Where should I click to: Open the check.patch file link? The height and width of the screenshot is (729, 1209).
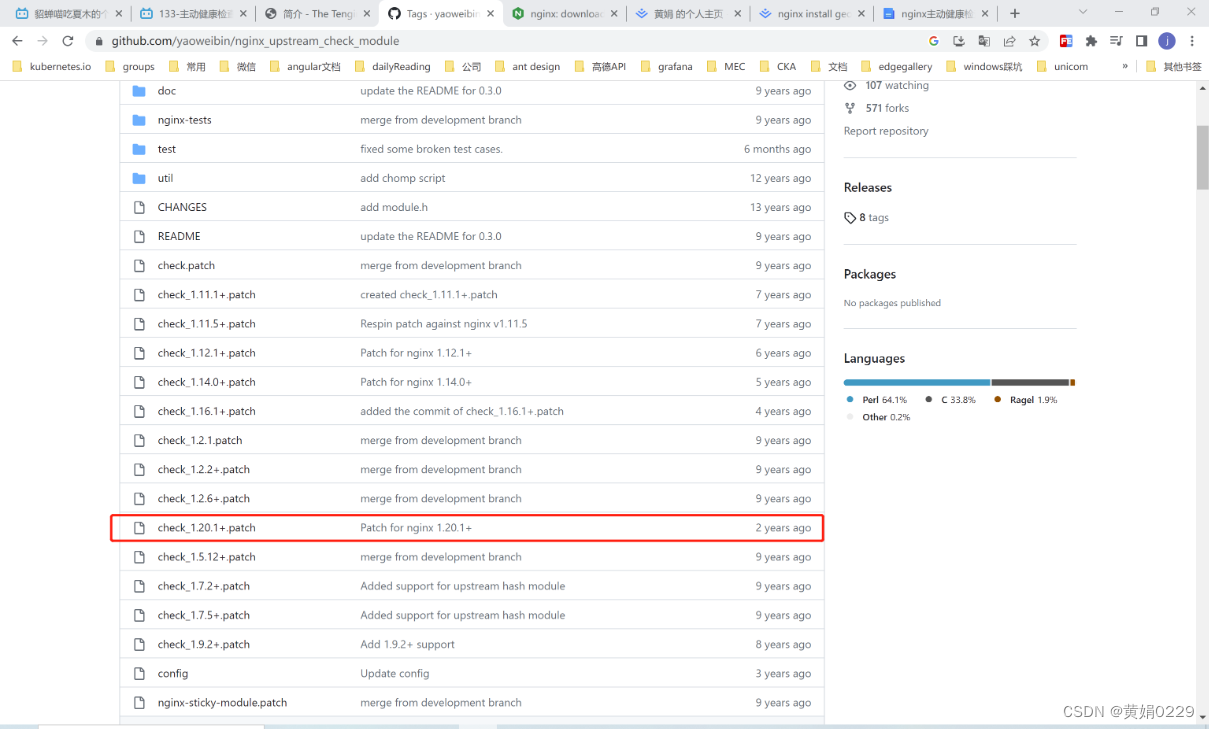coord(186,265)
